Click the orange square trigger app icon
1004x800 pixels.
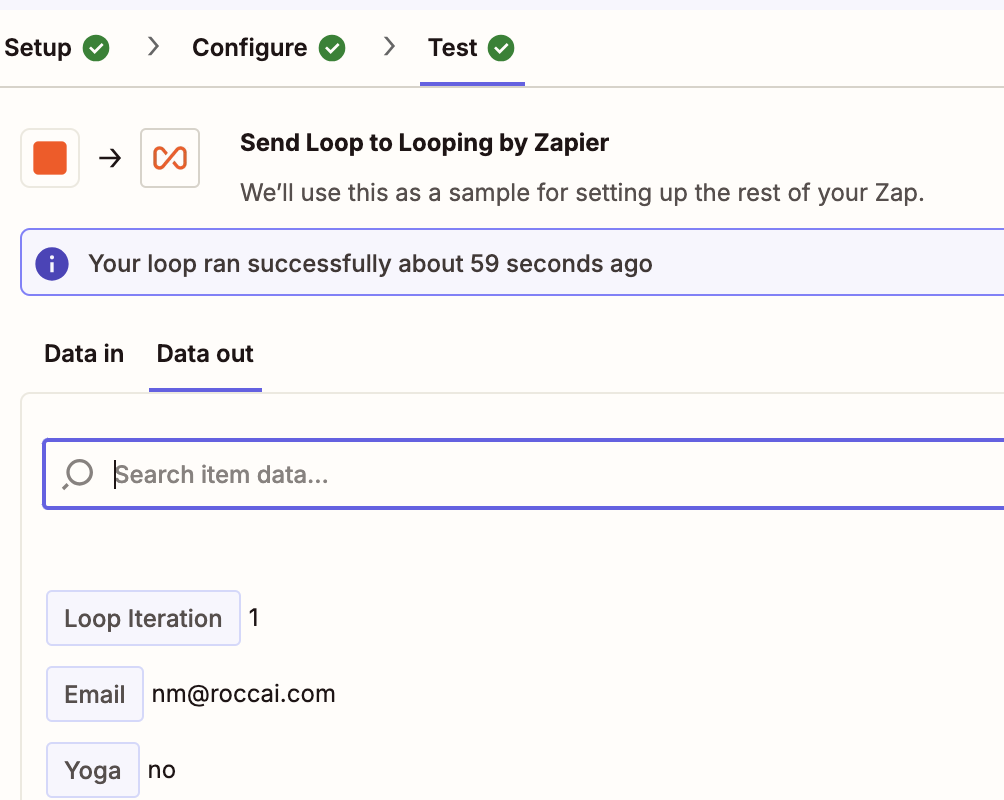click(x=50, y=158)
